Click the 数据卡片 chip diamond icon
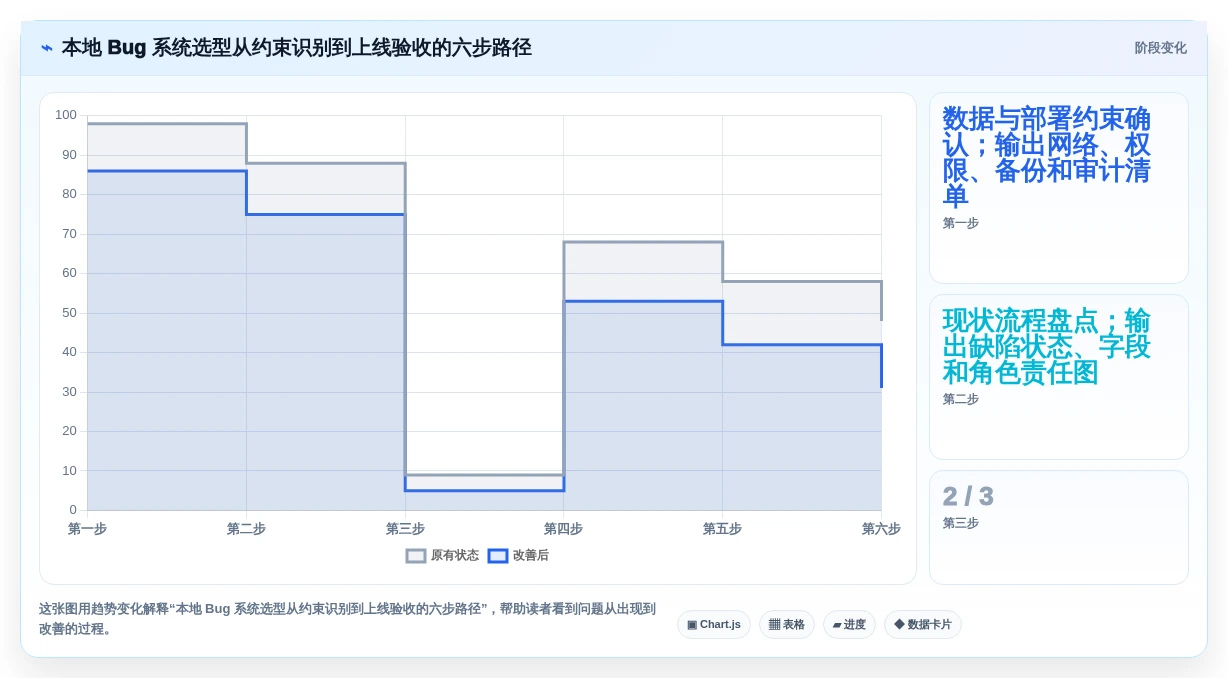 [x=899, y=625]
